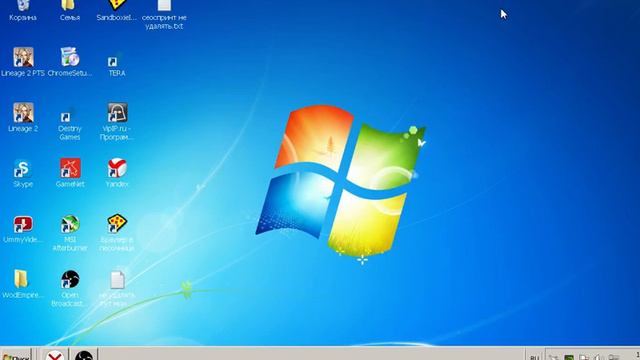Select the sandboxed browser shortcut beside MSI Afterburner
Screen dimensions: 640x360
click(117, 233)
